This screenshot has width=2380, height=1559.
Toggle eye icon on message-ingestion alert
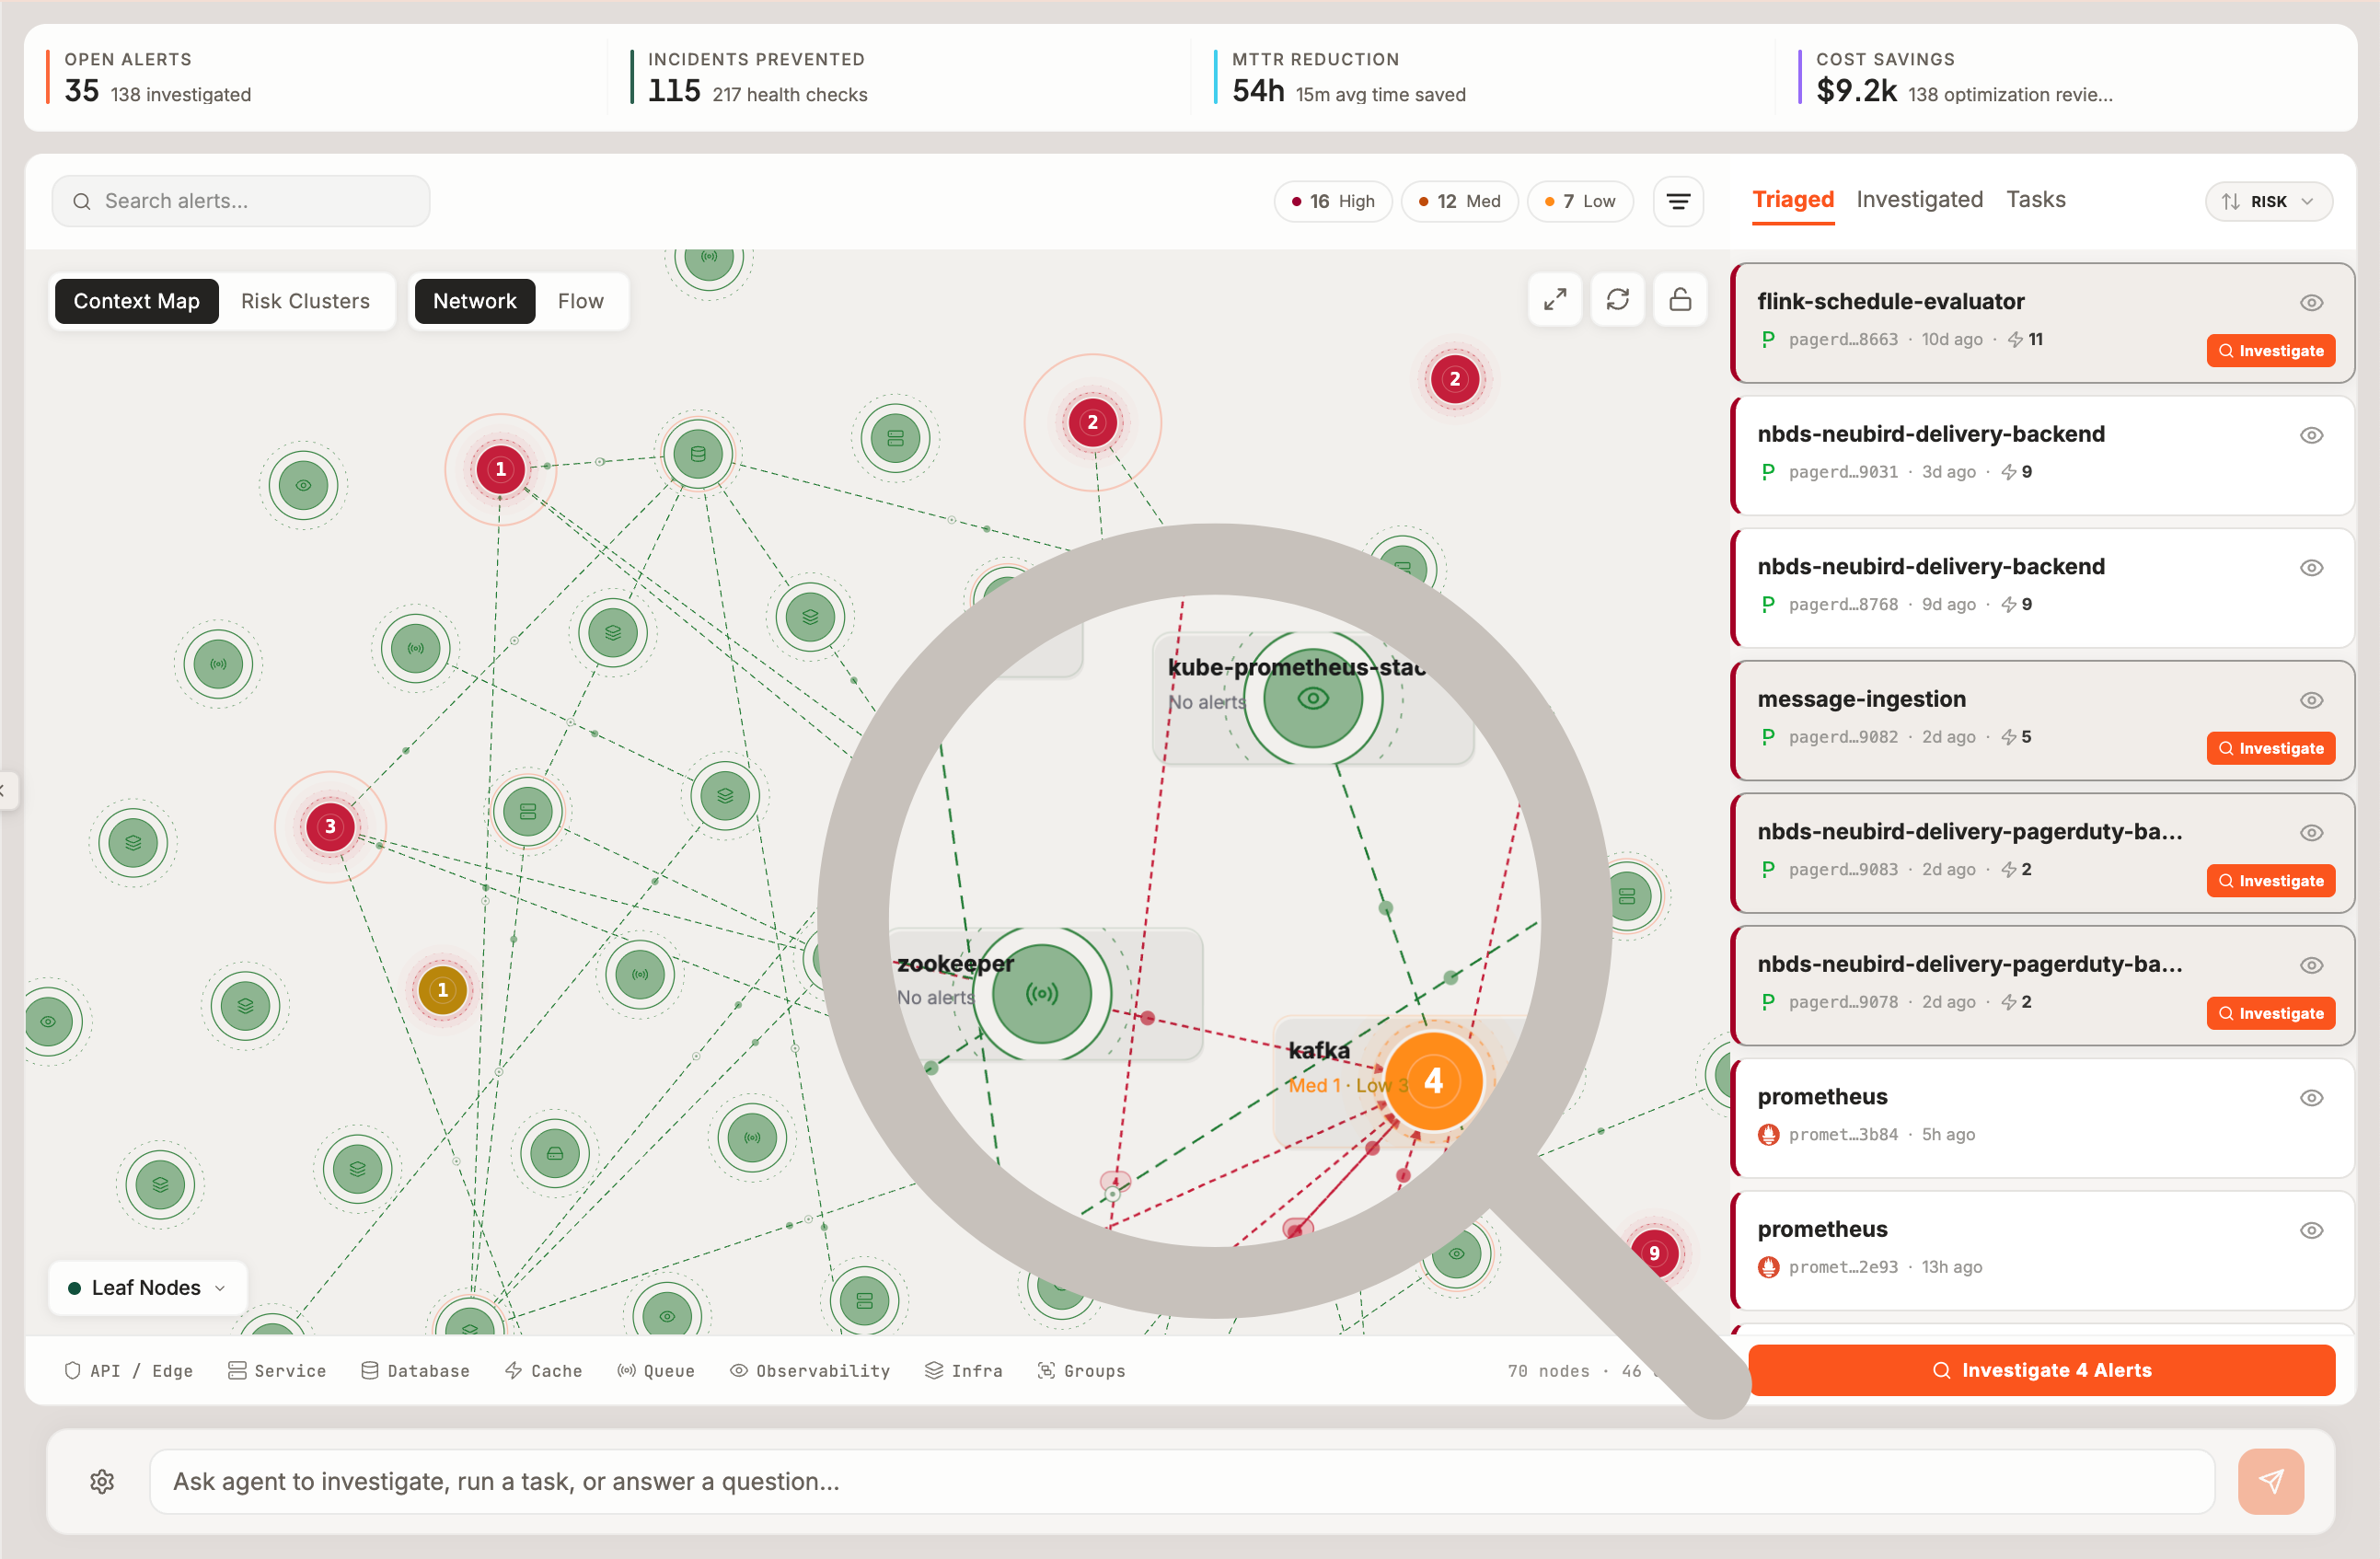(x=2311, y=700)
